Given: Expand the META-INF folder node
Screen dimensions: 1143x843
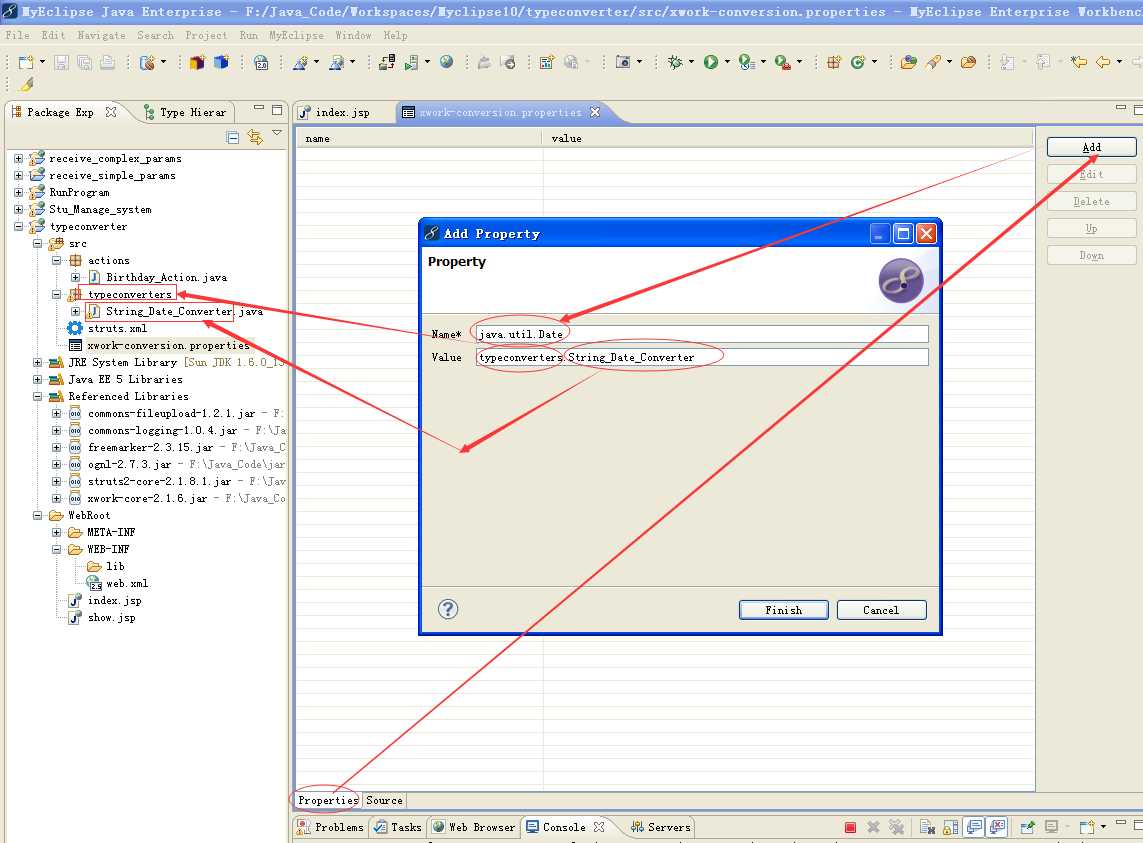Looking at the screenshot, I should click(x=56, y=532).
